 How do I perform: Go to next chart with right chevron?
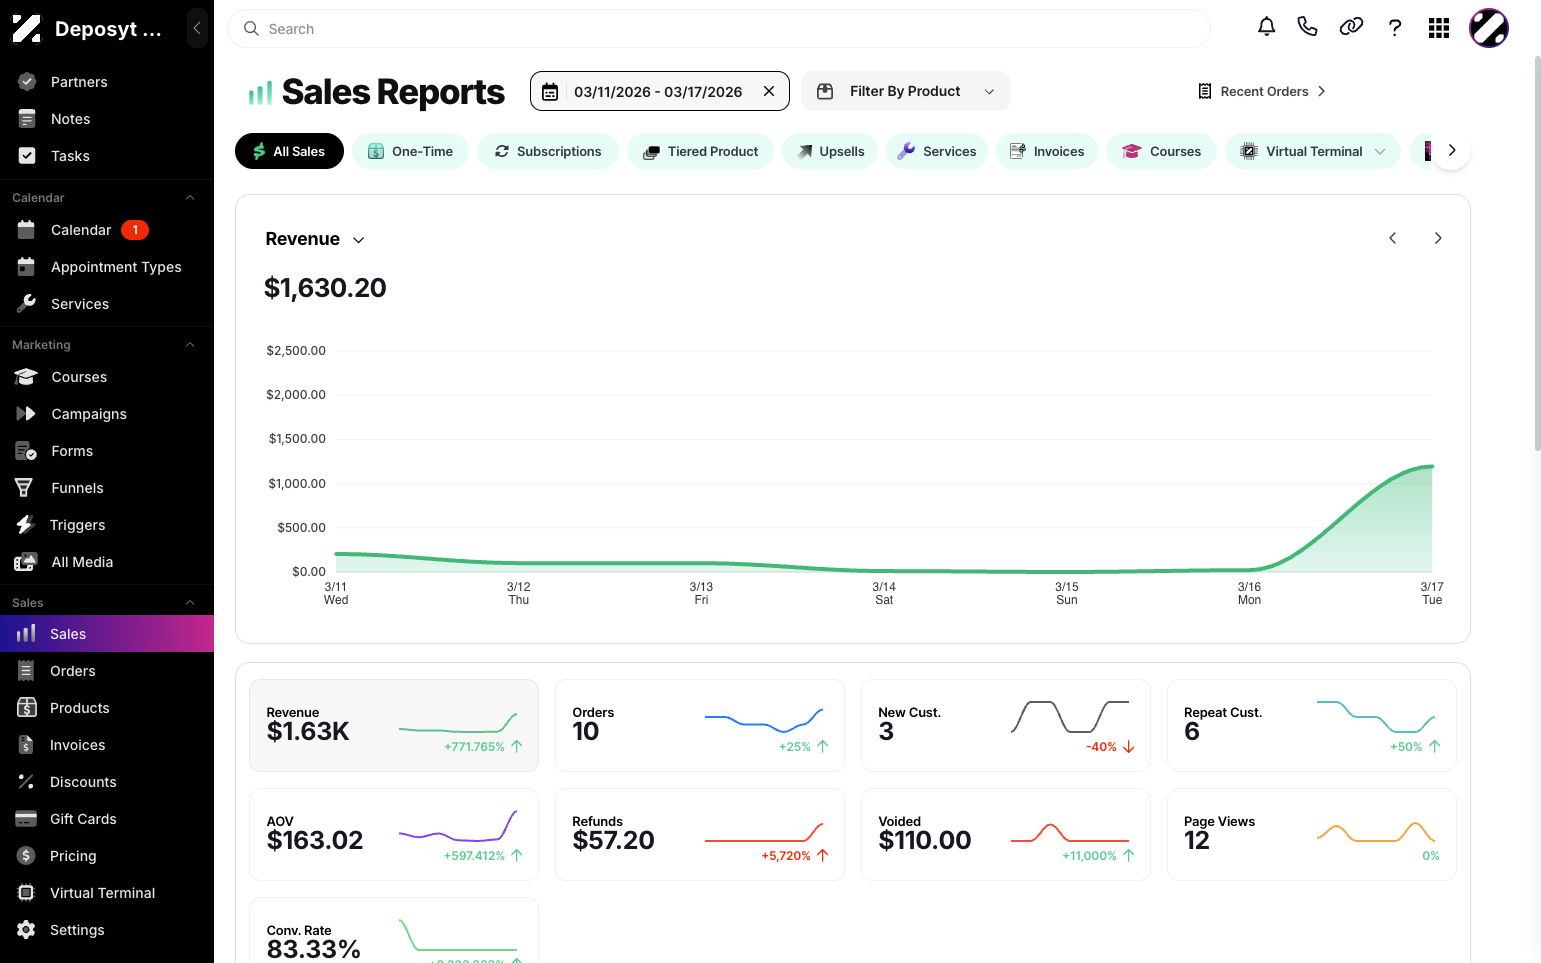1438,238
